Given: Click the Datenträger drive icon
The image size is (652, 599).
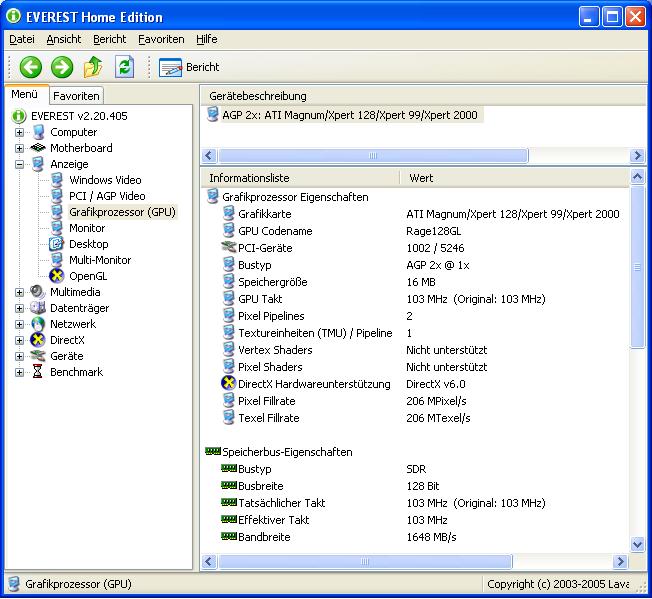Looking at the screenshot, I should (38, 308).
